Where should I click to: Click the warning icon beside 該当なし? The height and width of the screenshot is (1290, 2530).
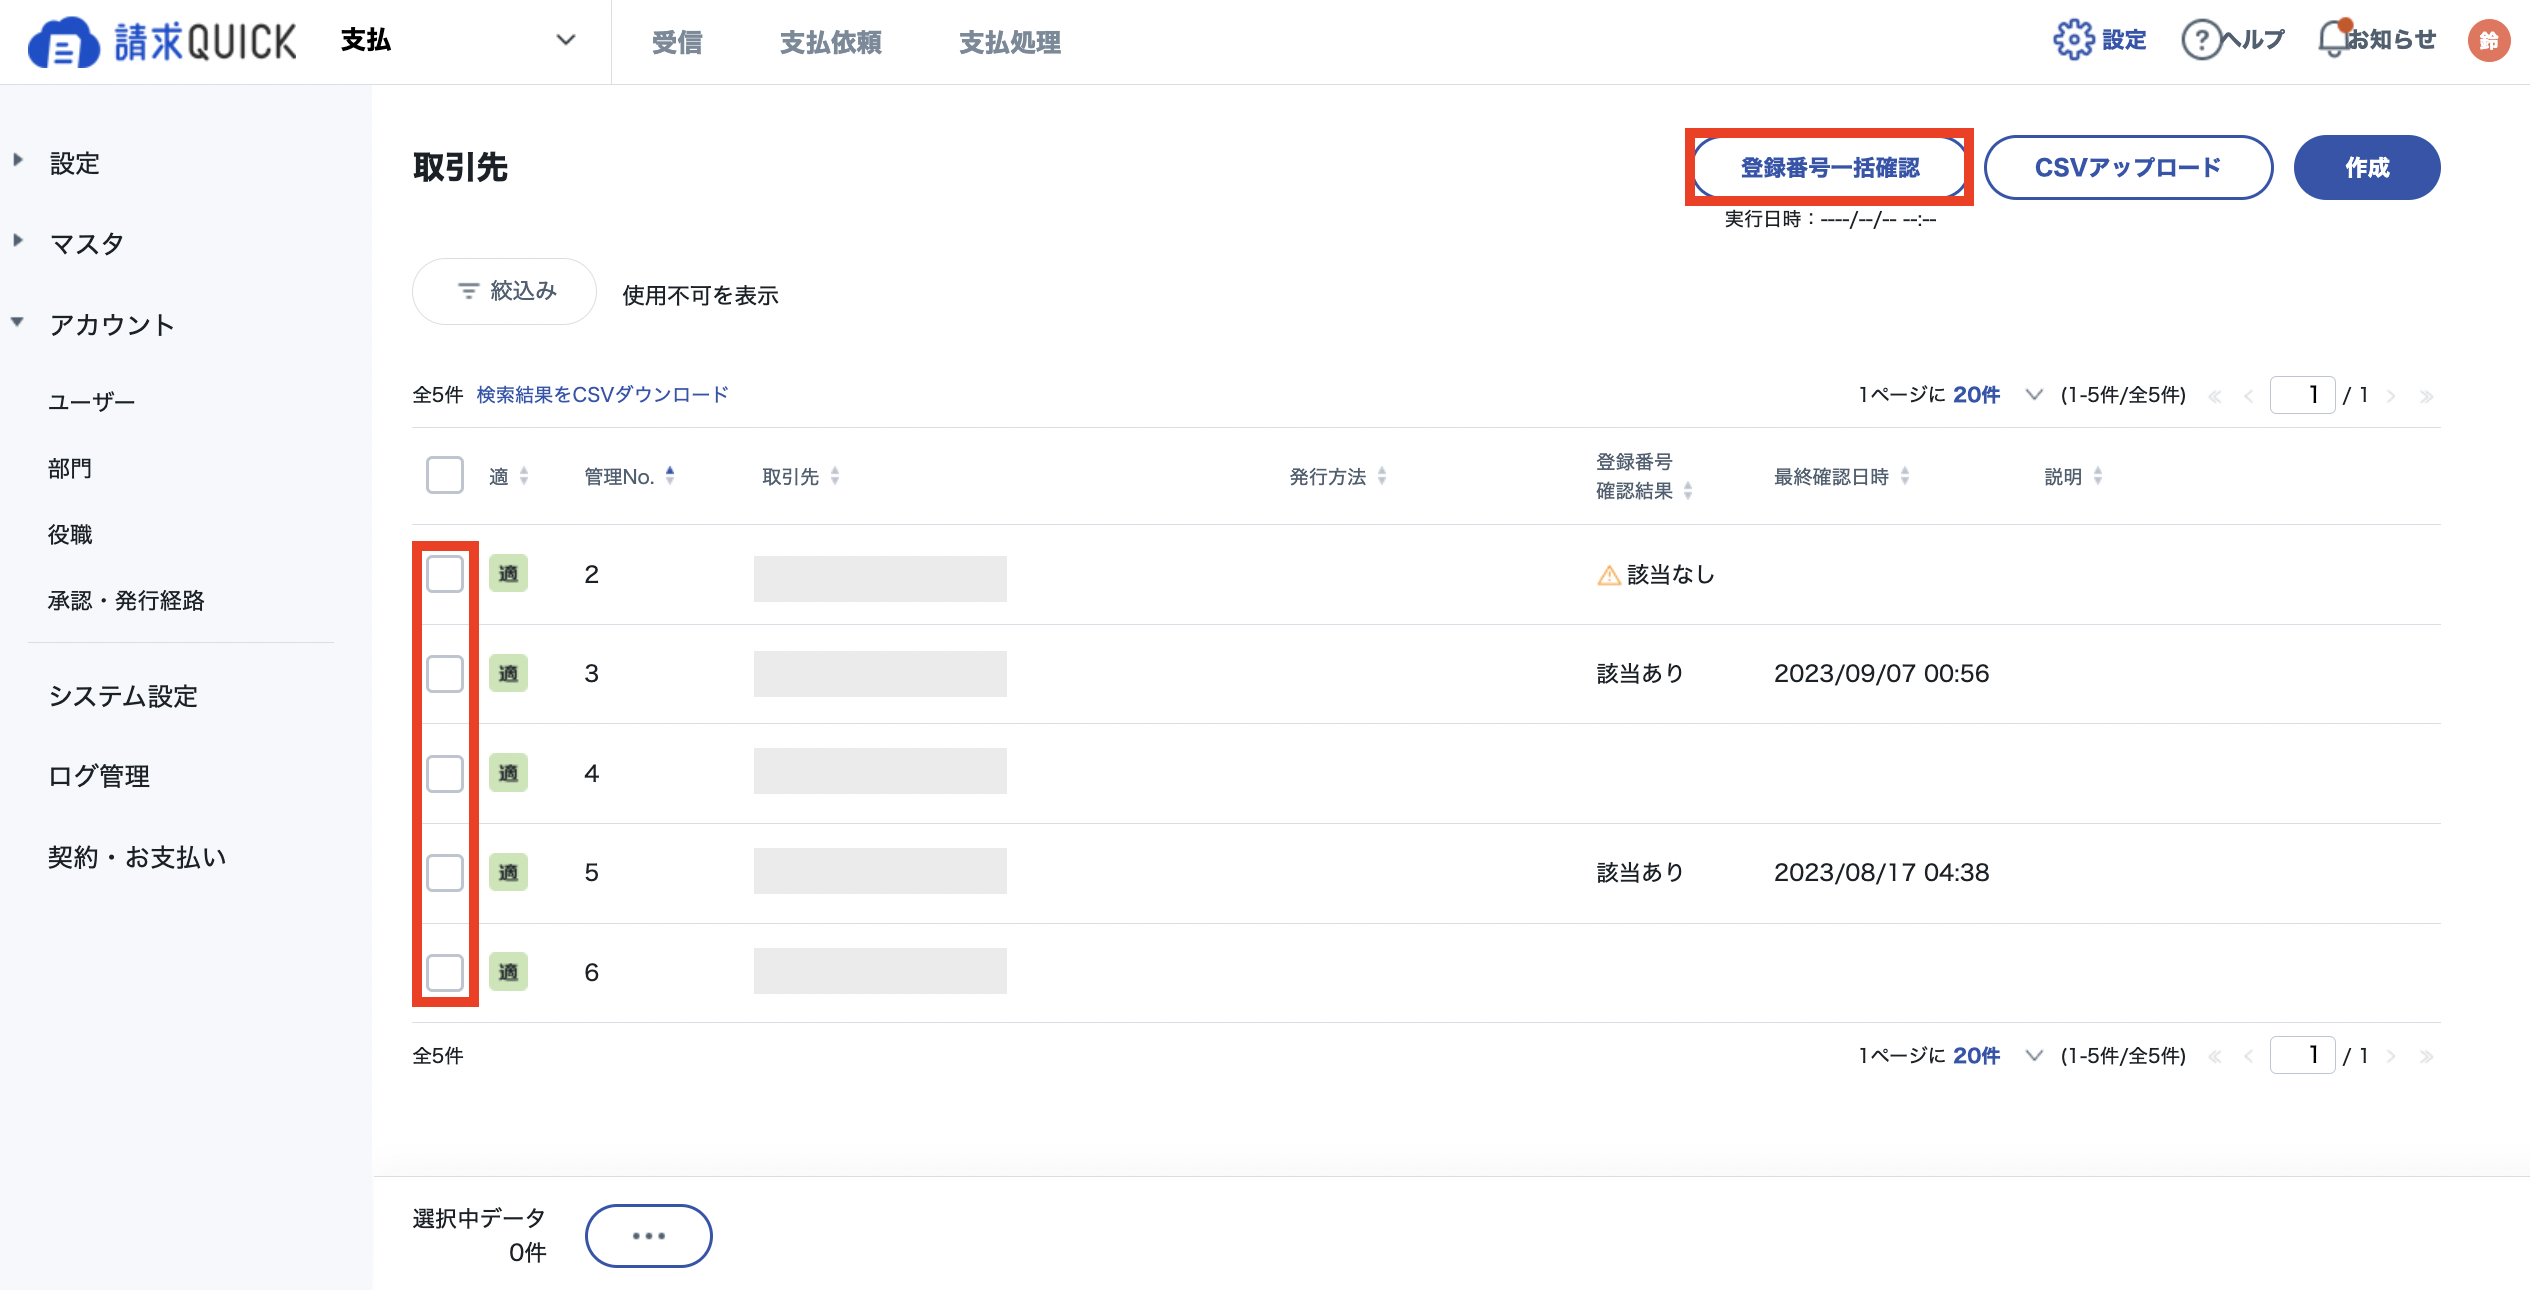coord(1608,575)
